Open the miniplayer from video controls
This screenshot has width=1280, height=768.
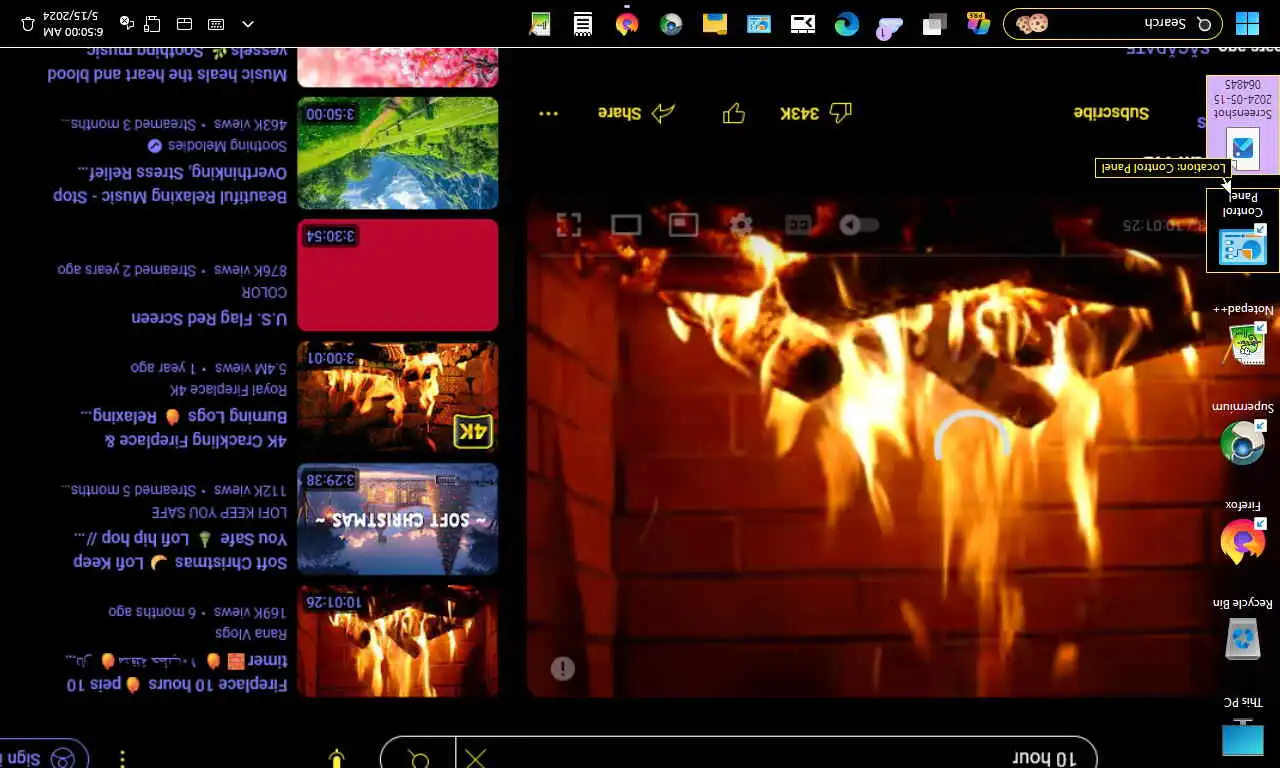coord(684,225)
